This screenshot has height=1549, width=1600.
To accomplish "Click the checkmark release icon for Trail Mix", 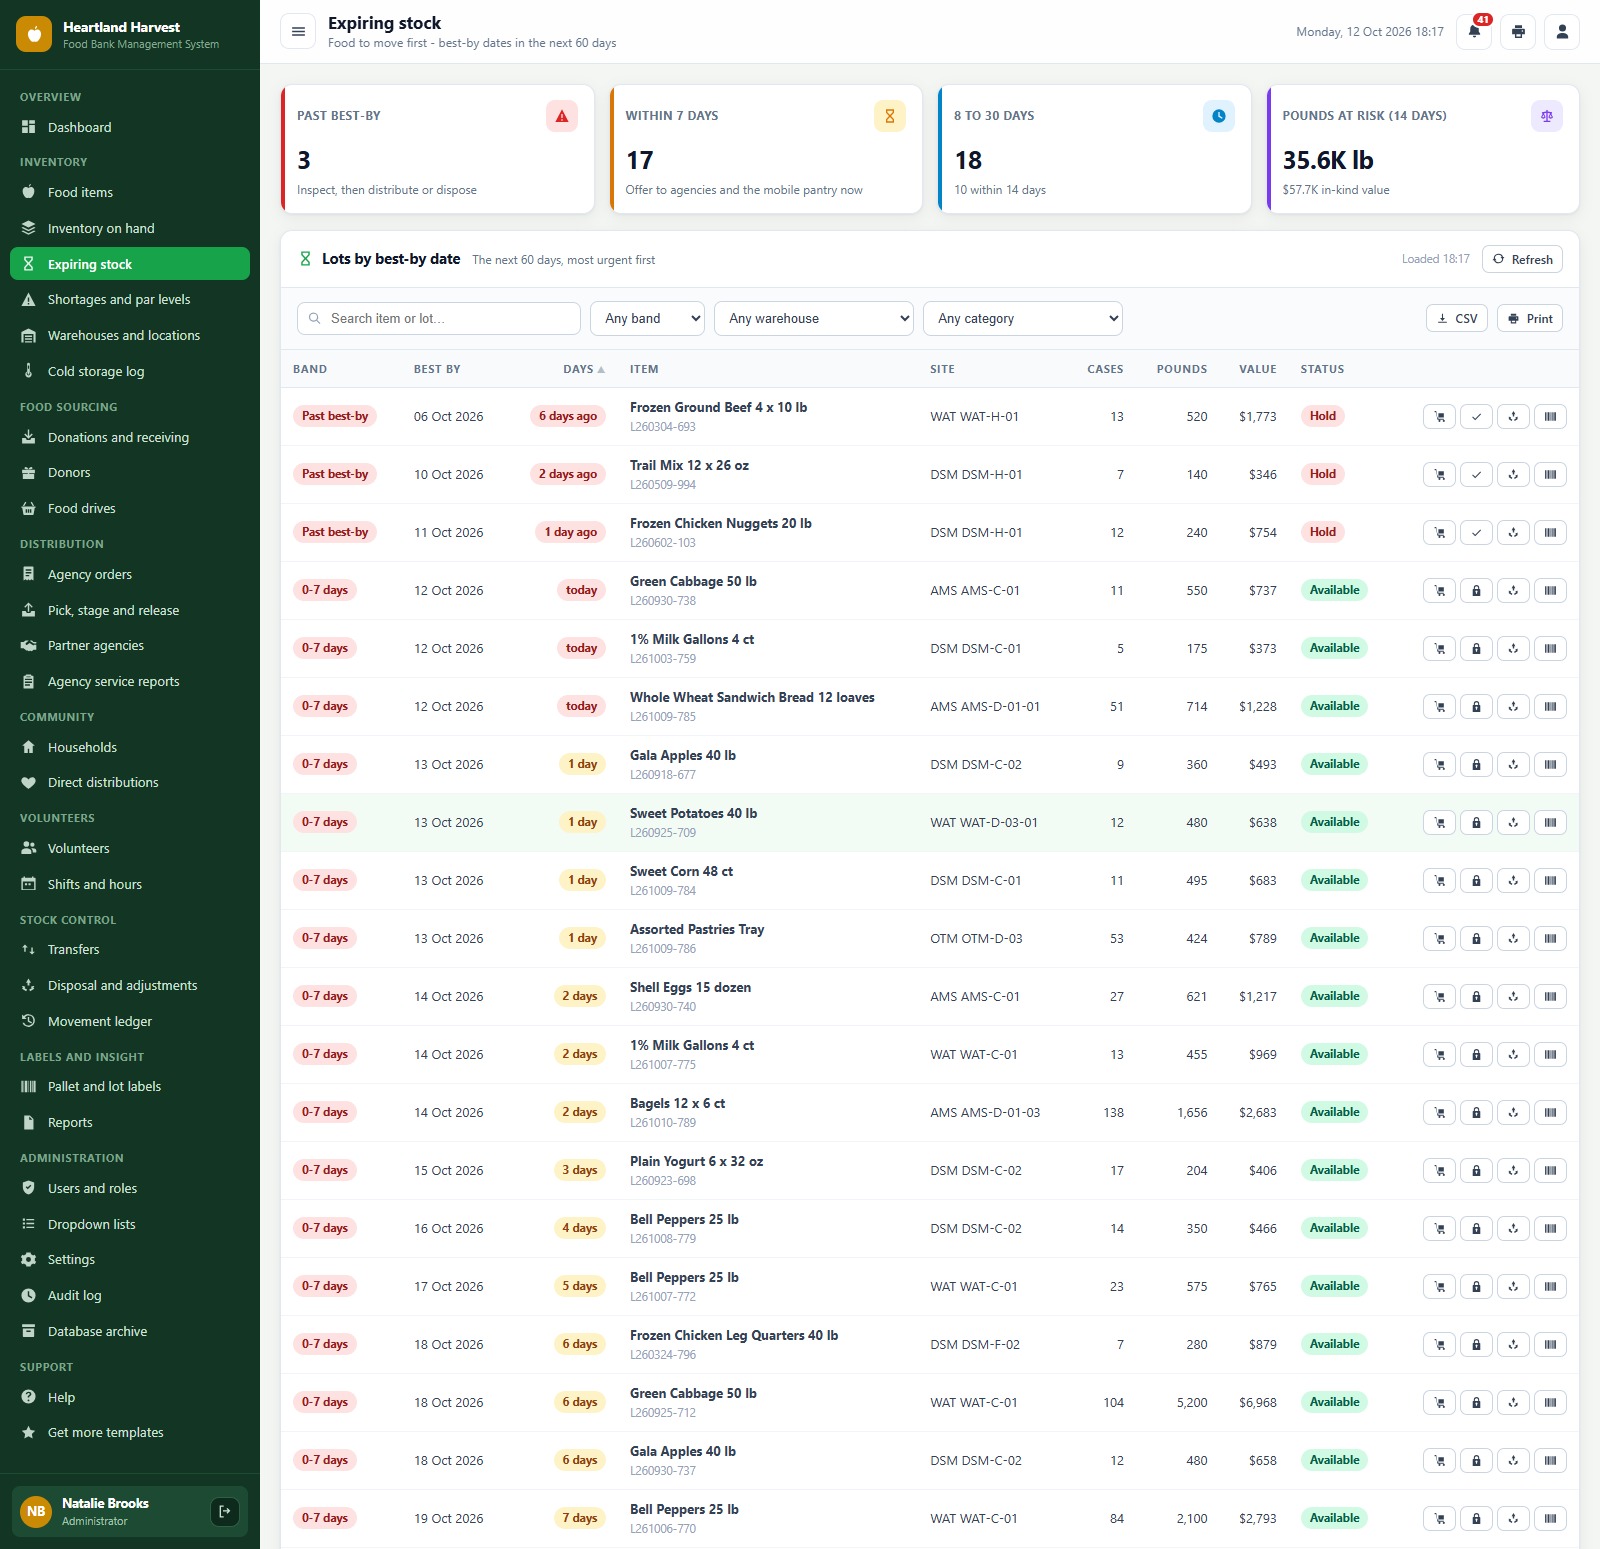I will [x=1476, y=475].
